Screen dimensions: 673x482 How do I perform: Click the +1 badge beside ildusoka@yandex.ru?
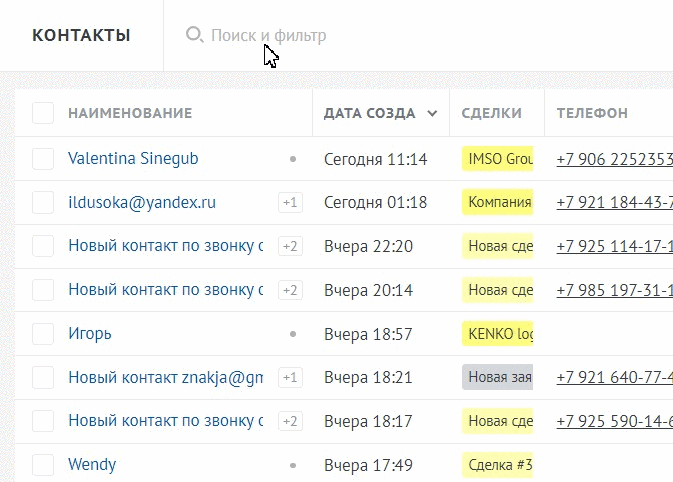coord(290,203)
